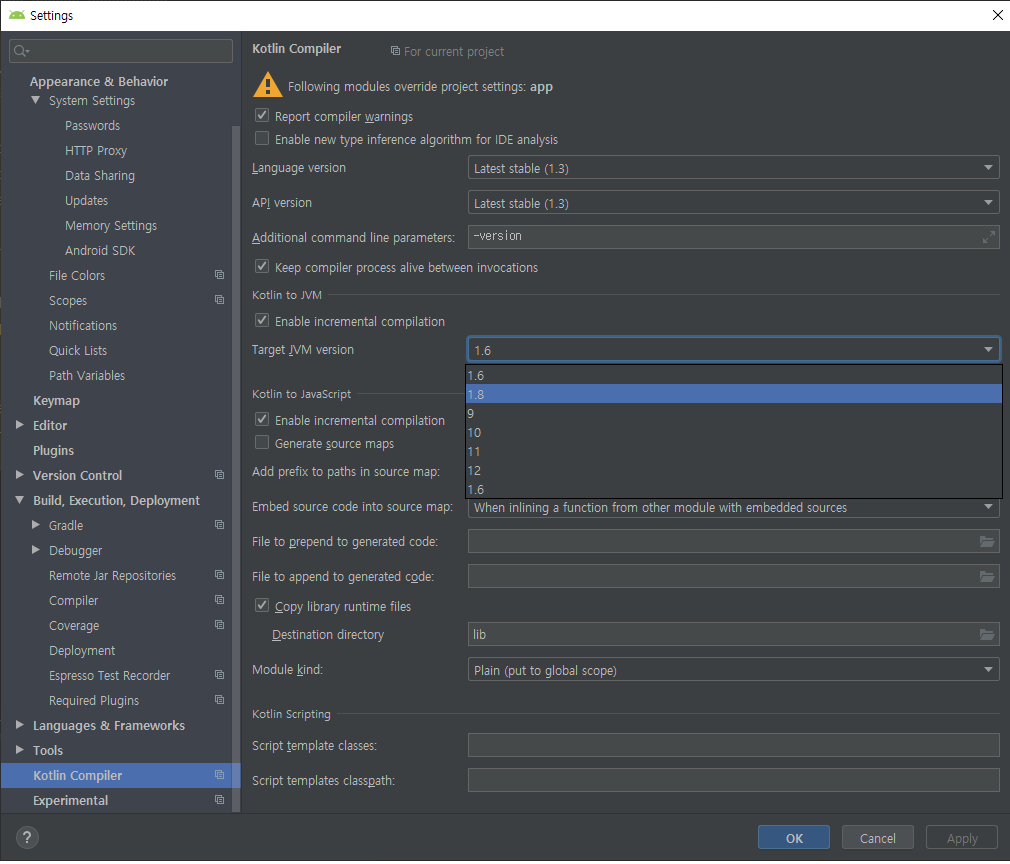Collapse the System Settings tree node

35,101
